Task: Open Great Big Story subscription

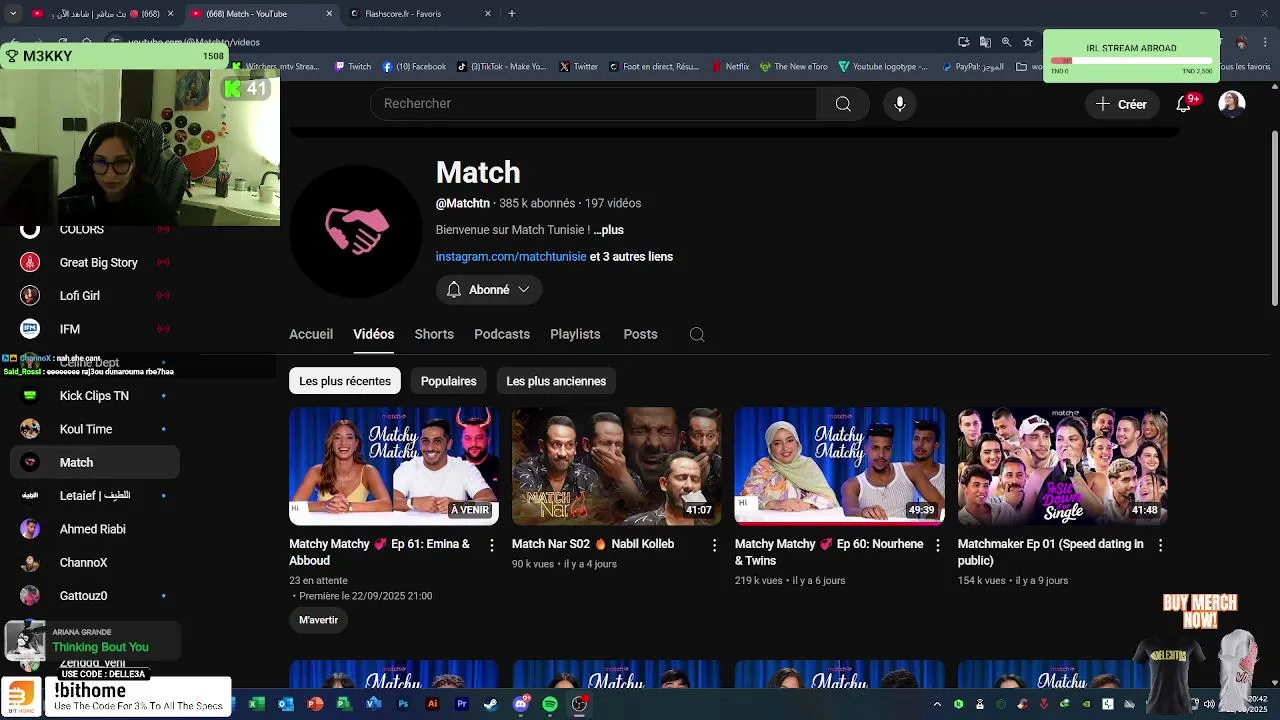Action: click(x=95, y=263)
